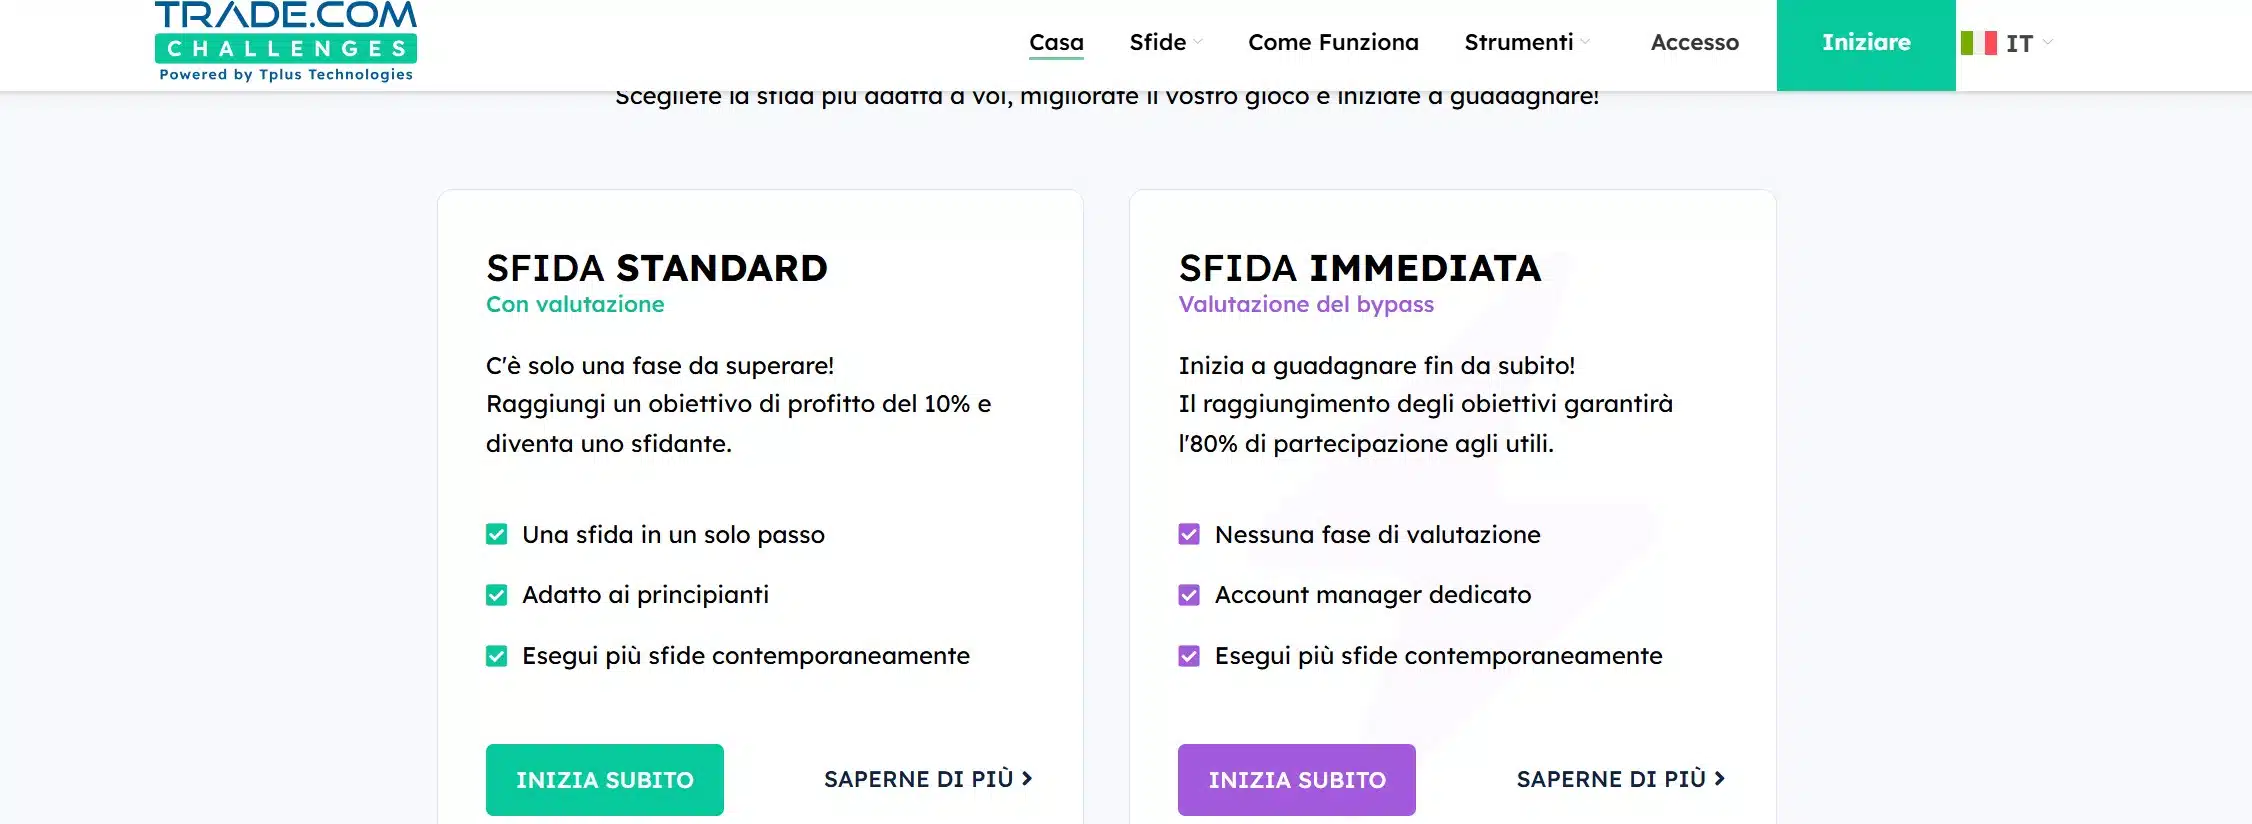Toggle 'Nessuna fase di valutazione' checkbox
This screenshot has width=2252, height=824.
[x=1189, y=535]
